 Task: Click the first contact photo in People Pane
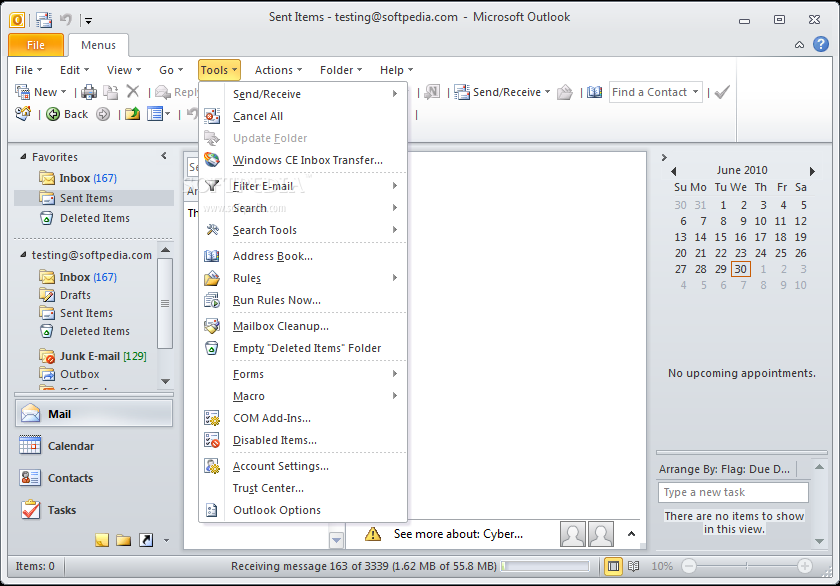click(573, 534)
